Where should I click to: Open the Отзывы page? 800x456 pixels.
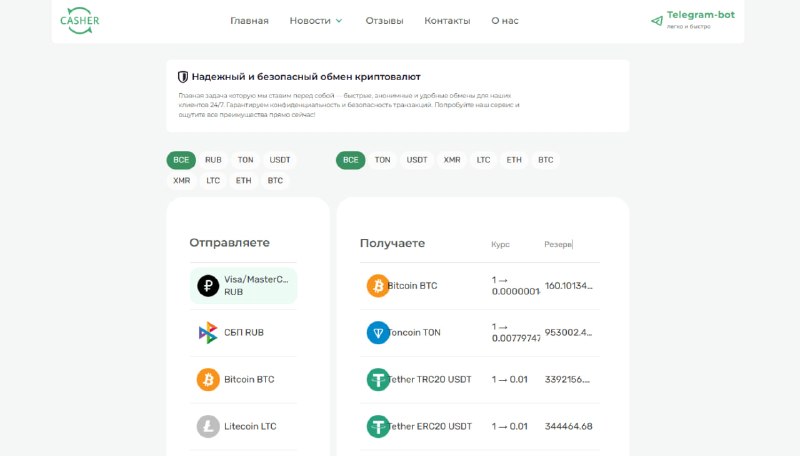coord(384,21)
